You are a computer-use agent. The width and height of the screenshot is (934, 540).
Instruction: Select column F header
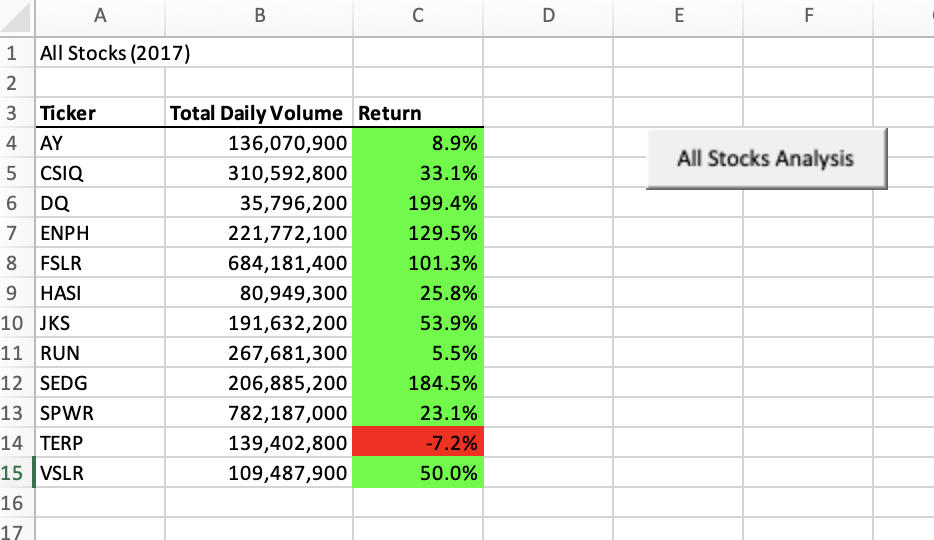tap(808, 16)
